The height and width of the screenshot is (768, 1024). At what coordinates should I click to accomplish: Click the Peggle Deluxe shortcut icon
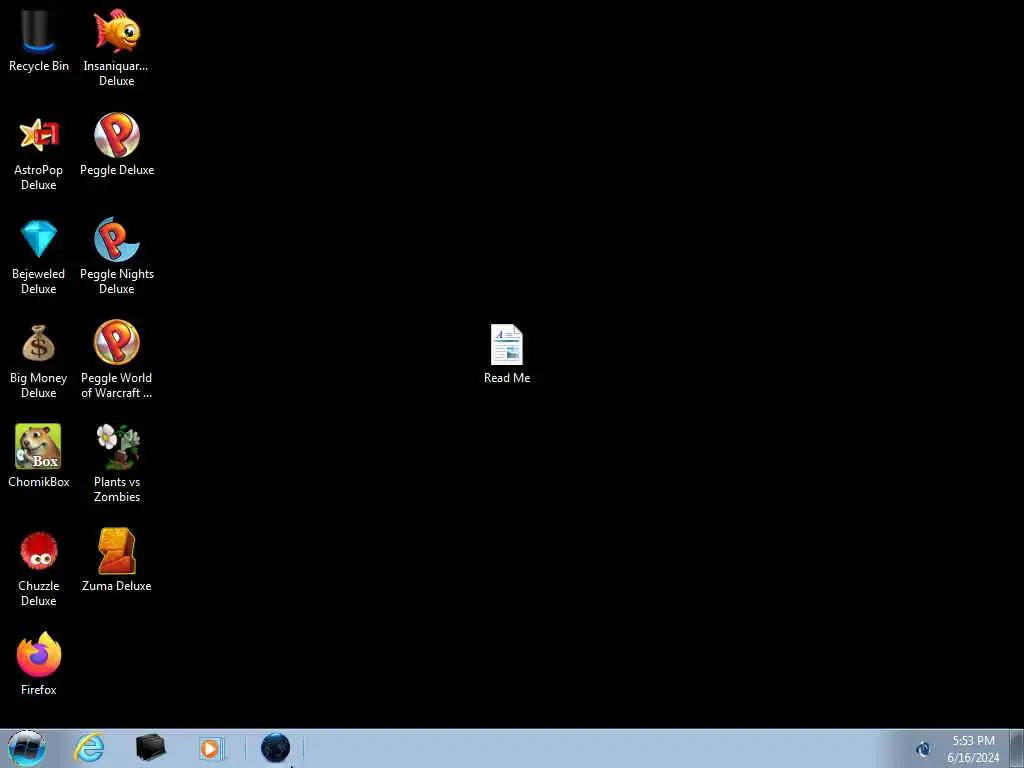click(117, 135)
